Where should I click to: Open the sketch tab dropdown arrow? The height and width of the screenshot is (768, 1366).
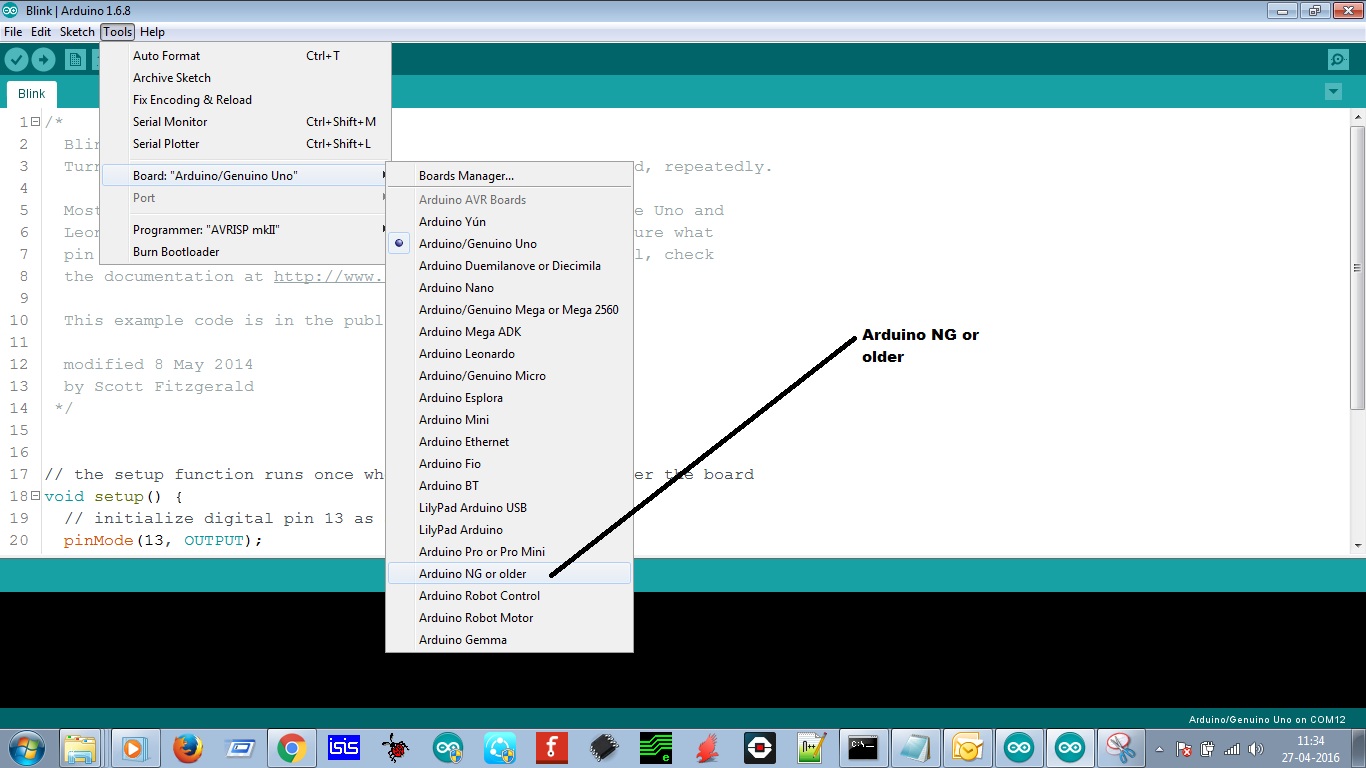[1332, 92]
